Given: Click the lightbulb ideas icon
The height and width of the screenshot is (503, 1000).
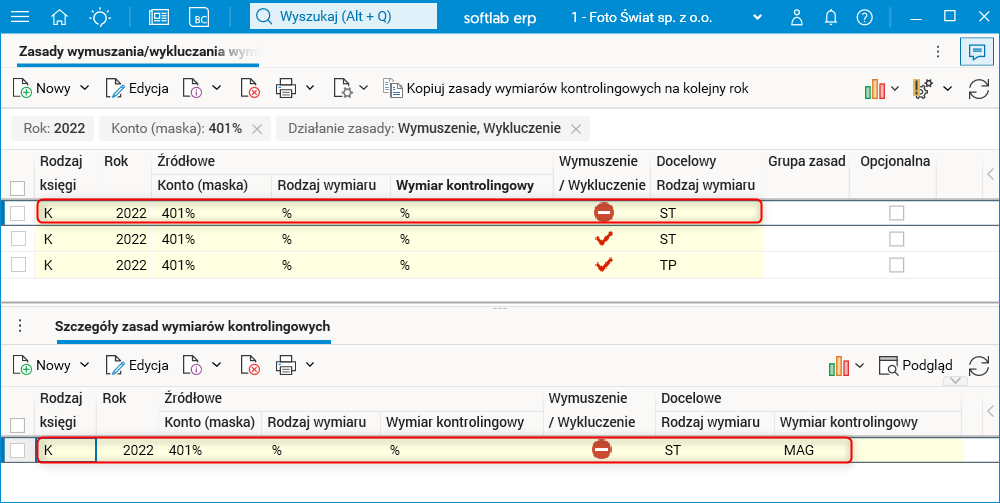Looking at the screenshot, I should point(100,17).
